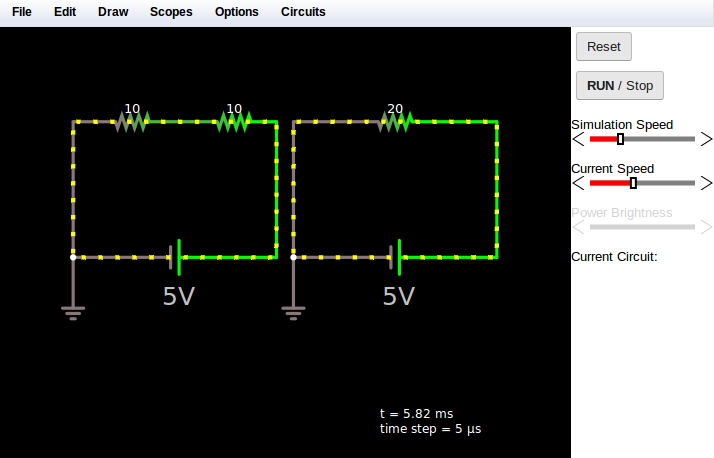Click the 't = 5.82 ms' readout
Screen dimensions: 714x458
(417, 414)
